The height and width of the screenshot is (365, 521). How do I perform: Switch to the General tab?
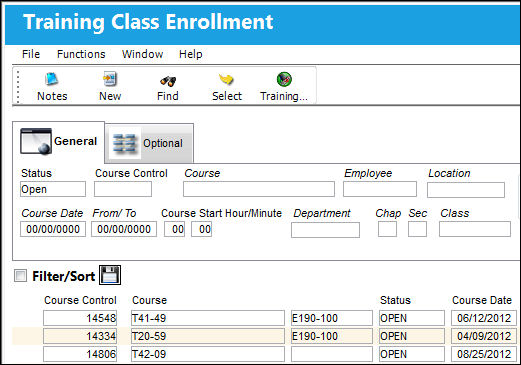point(59,142)
